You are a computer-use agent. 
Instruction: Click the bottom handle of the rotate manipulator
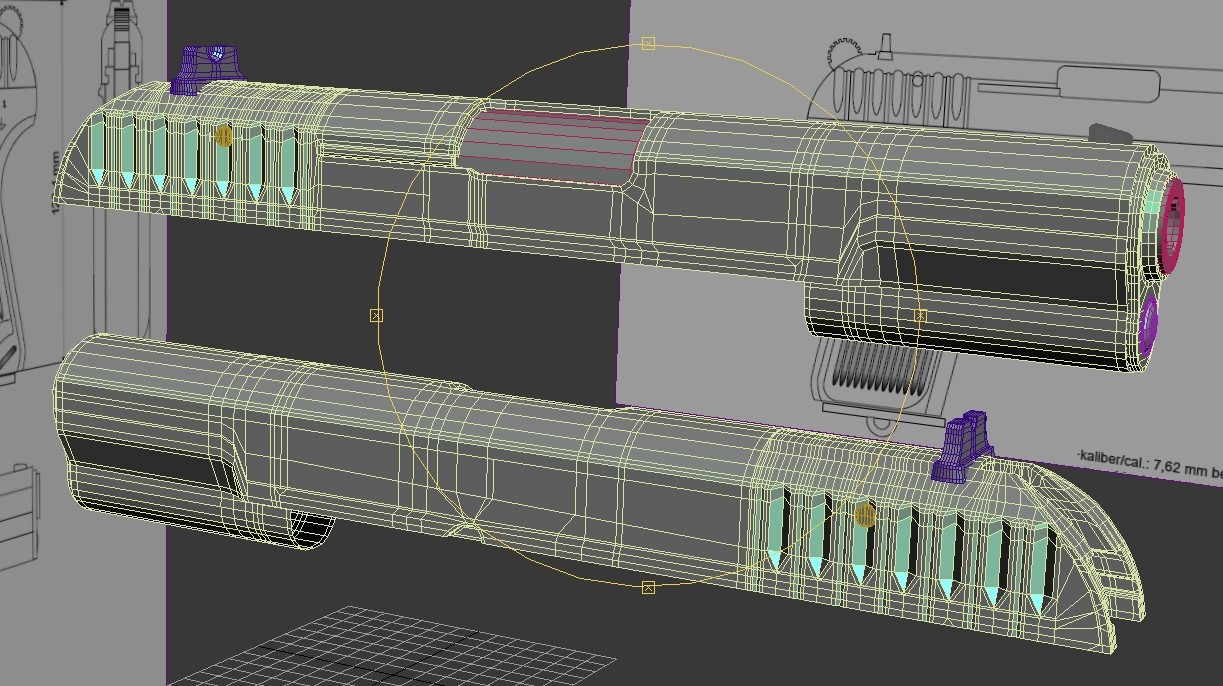(x=648, y=587)
